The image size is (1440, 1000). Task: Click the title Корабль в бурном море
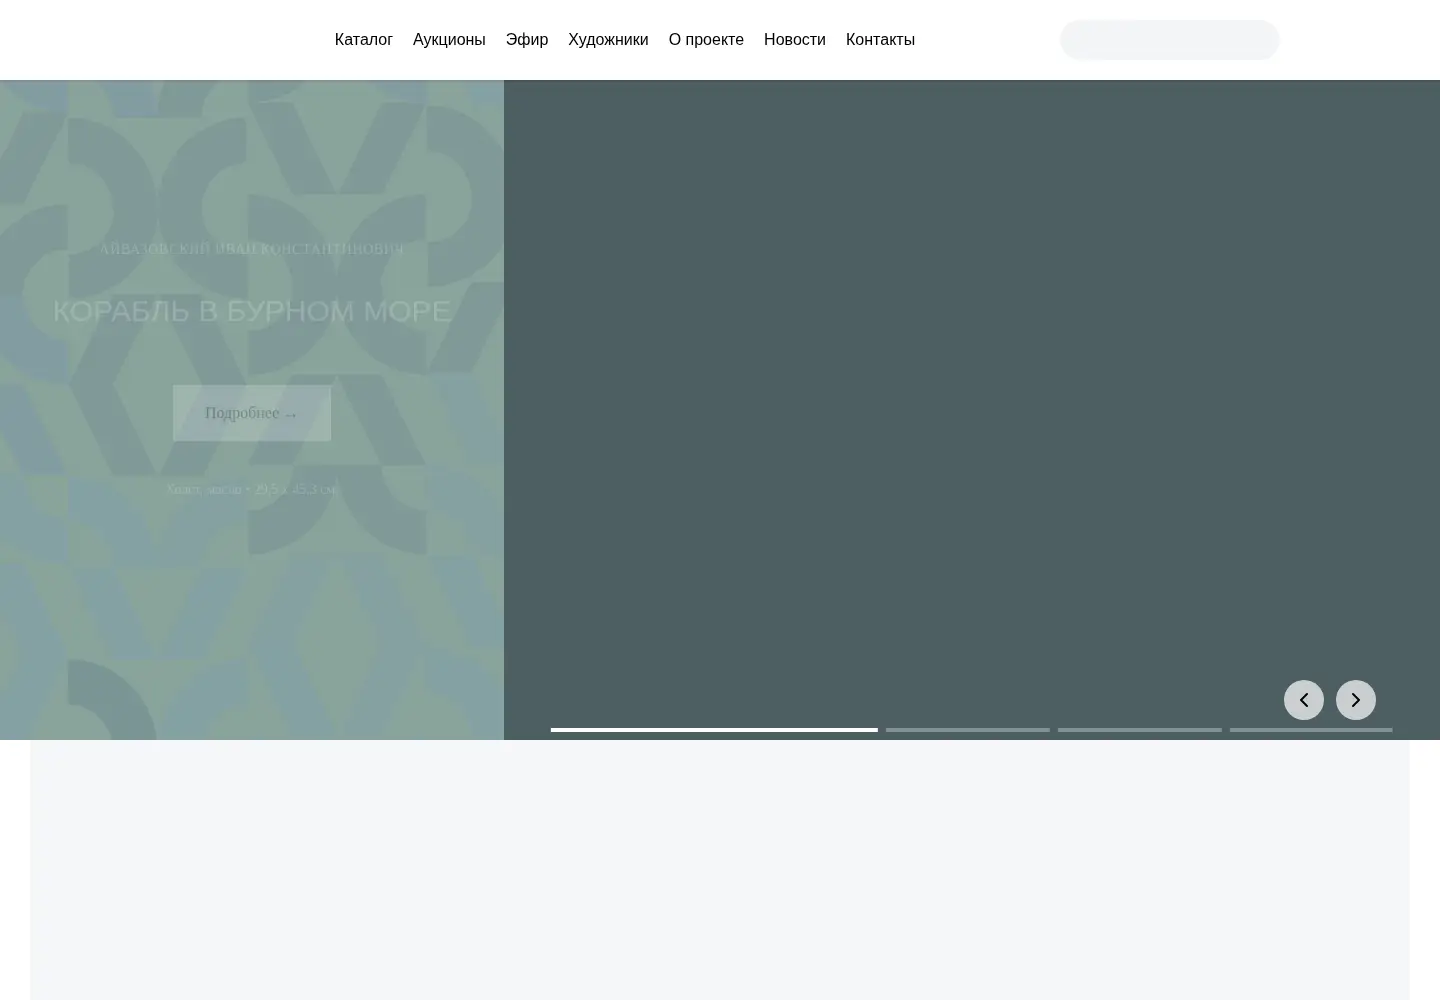pyautogui.click(x=252, y=311)
